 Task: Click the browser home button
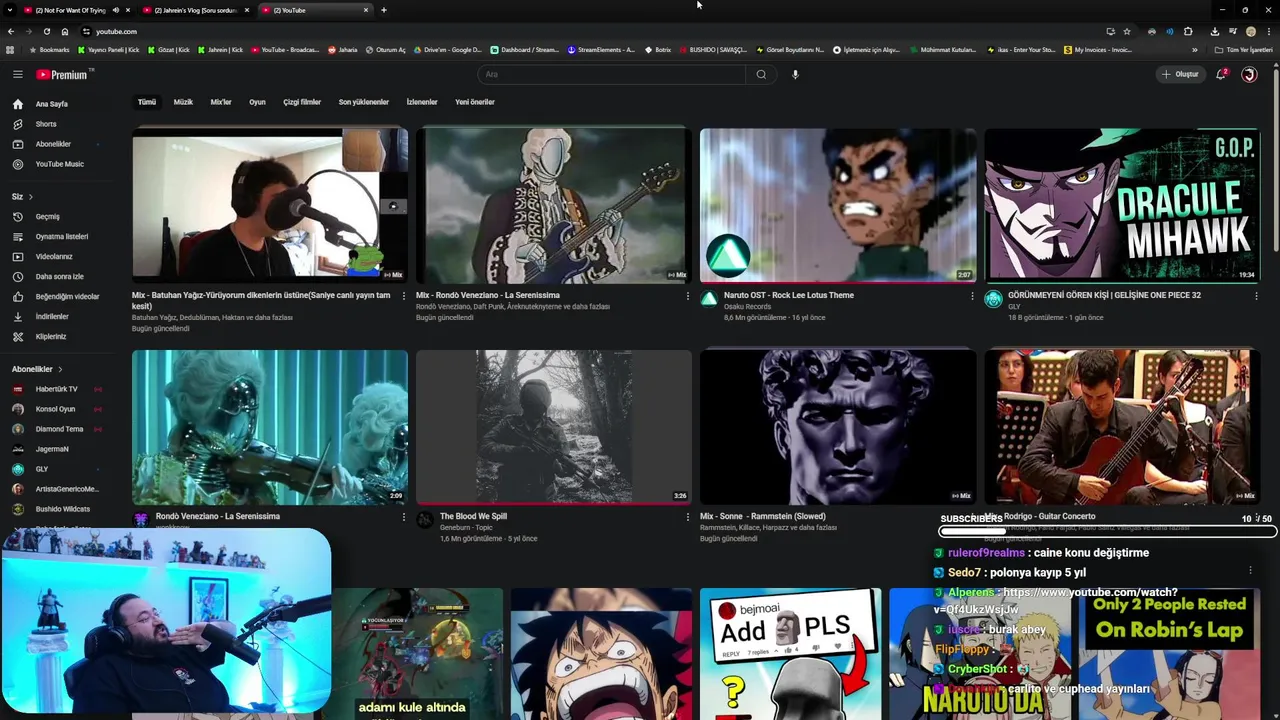coord(65,31)
